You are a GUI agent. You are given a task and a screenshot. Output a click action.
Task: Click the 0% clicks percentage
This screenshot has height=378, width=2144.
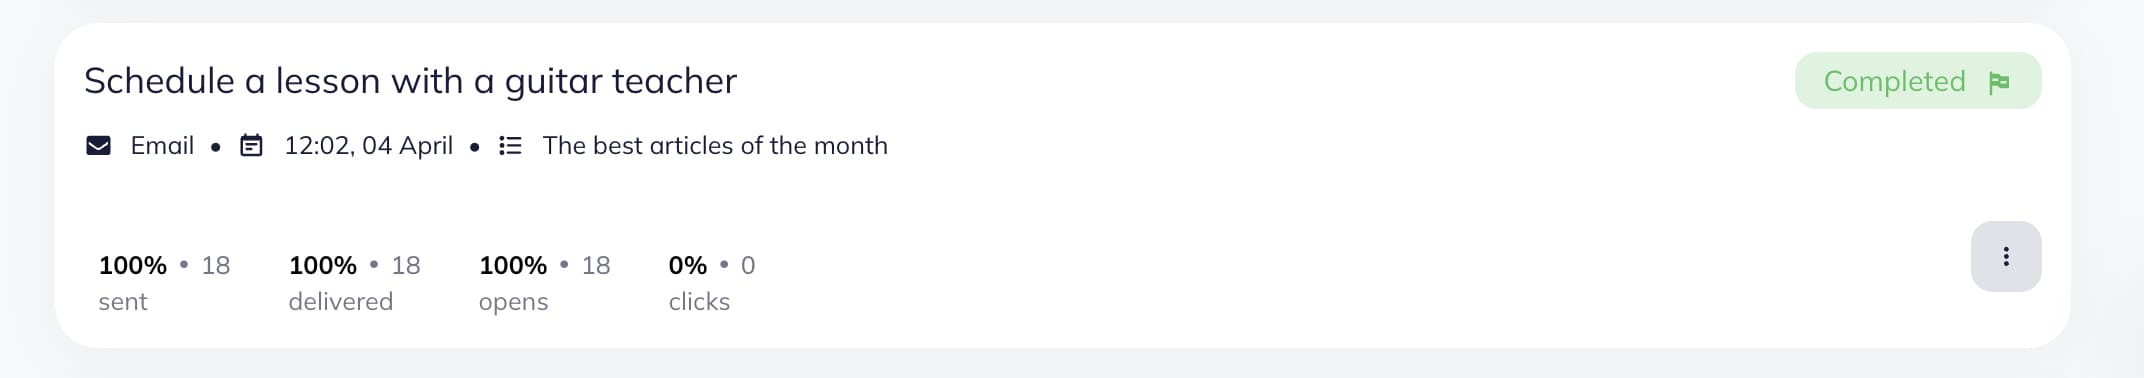688,265
